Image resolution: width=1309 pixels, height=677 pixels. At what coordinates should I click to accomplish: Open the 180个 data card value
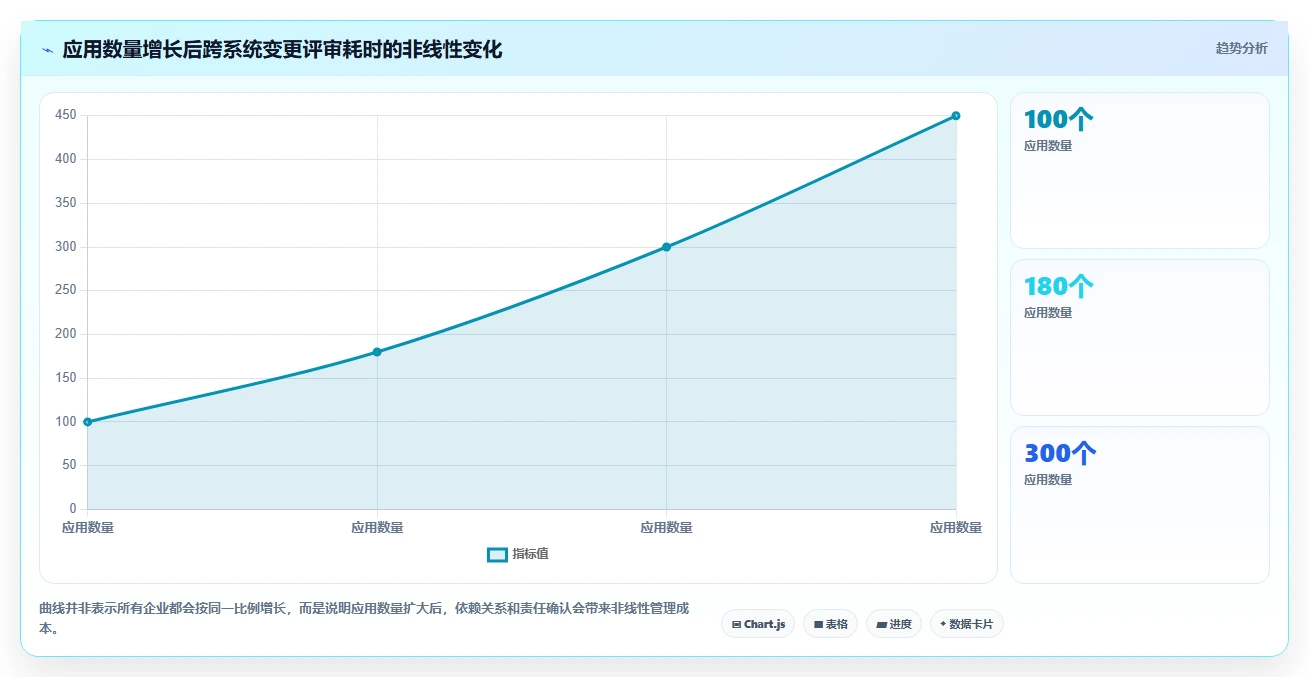(1059, 287)
